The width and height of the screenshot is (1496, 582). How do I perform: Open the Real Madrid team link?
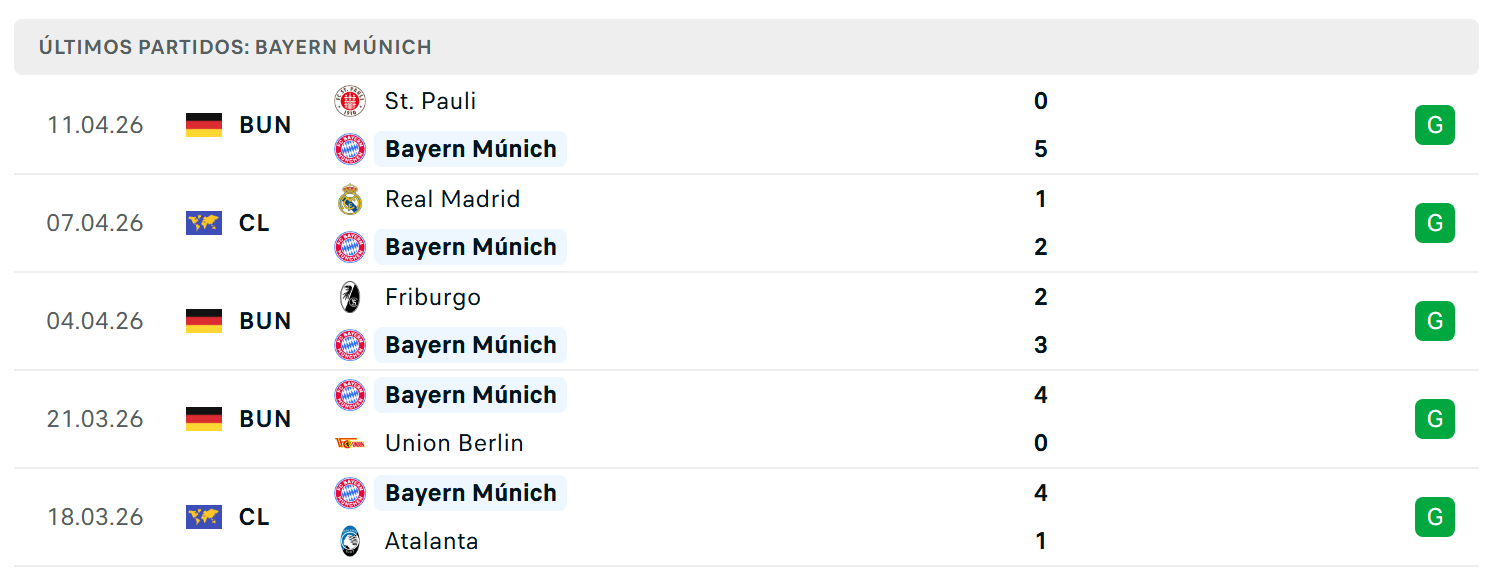[452, 199]
